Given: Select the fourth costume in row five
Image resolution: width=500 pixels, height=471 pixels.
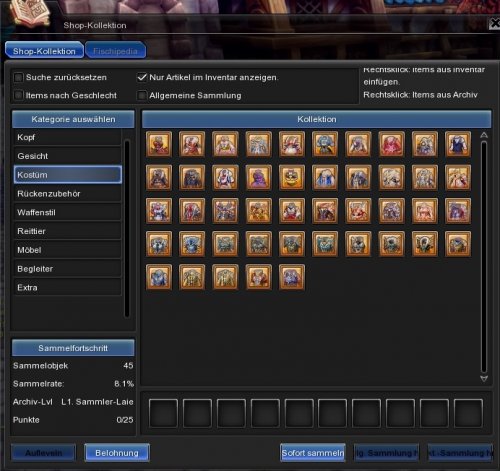Looking at the screenshot, I should pyautogui.click(x=259, y=277).
